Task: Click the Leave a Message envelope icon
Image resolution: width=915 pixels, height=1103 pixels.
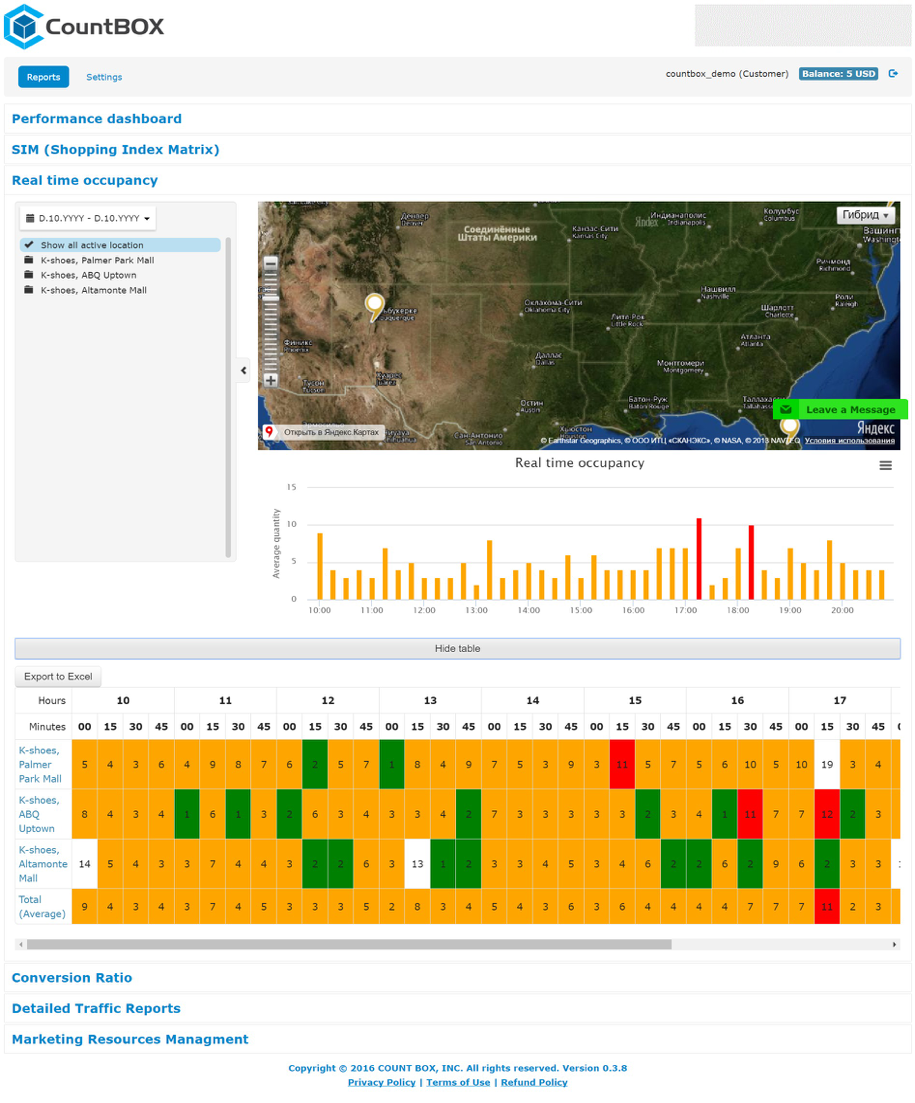Action: (x=787, y=410)
